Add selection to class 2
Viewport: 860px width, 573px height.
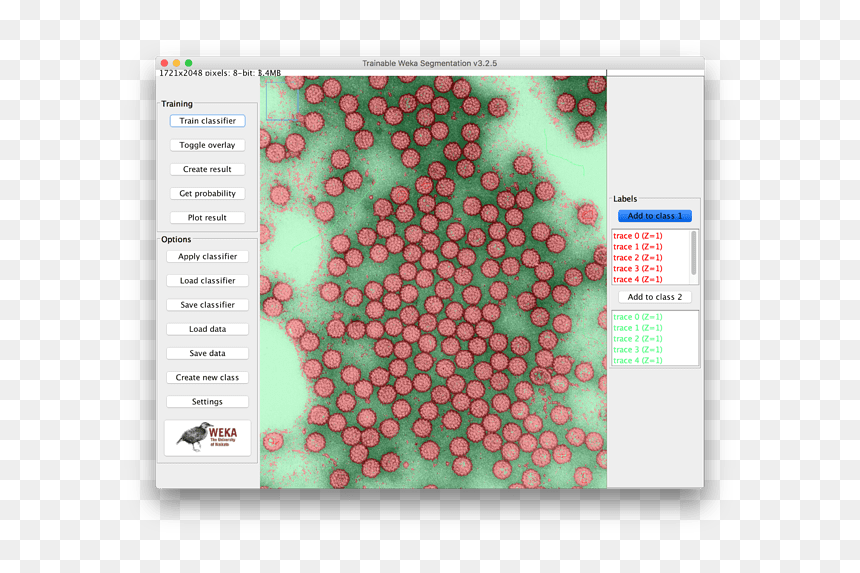click(x=655, y=297)
